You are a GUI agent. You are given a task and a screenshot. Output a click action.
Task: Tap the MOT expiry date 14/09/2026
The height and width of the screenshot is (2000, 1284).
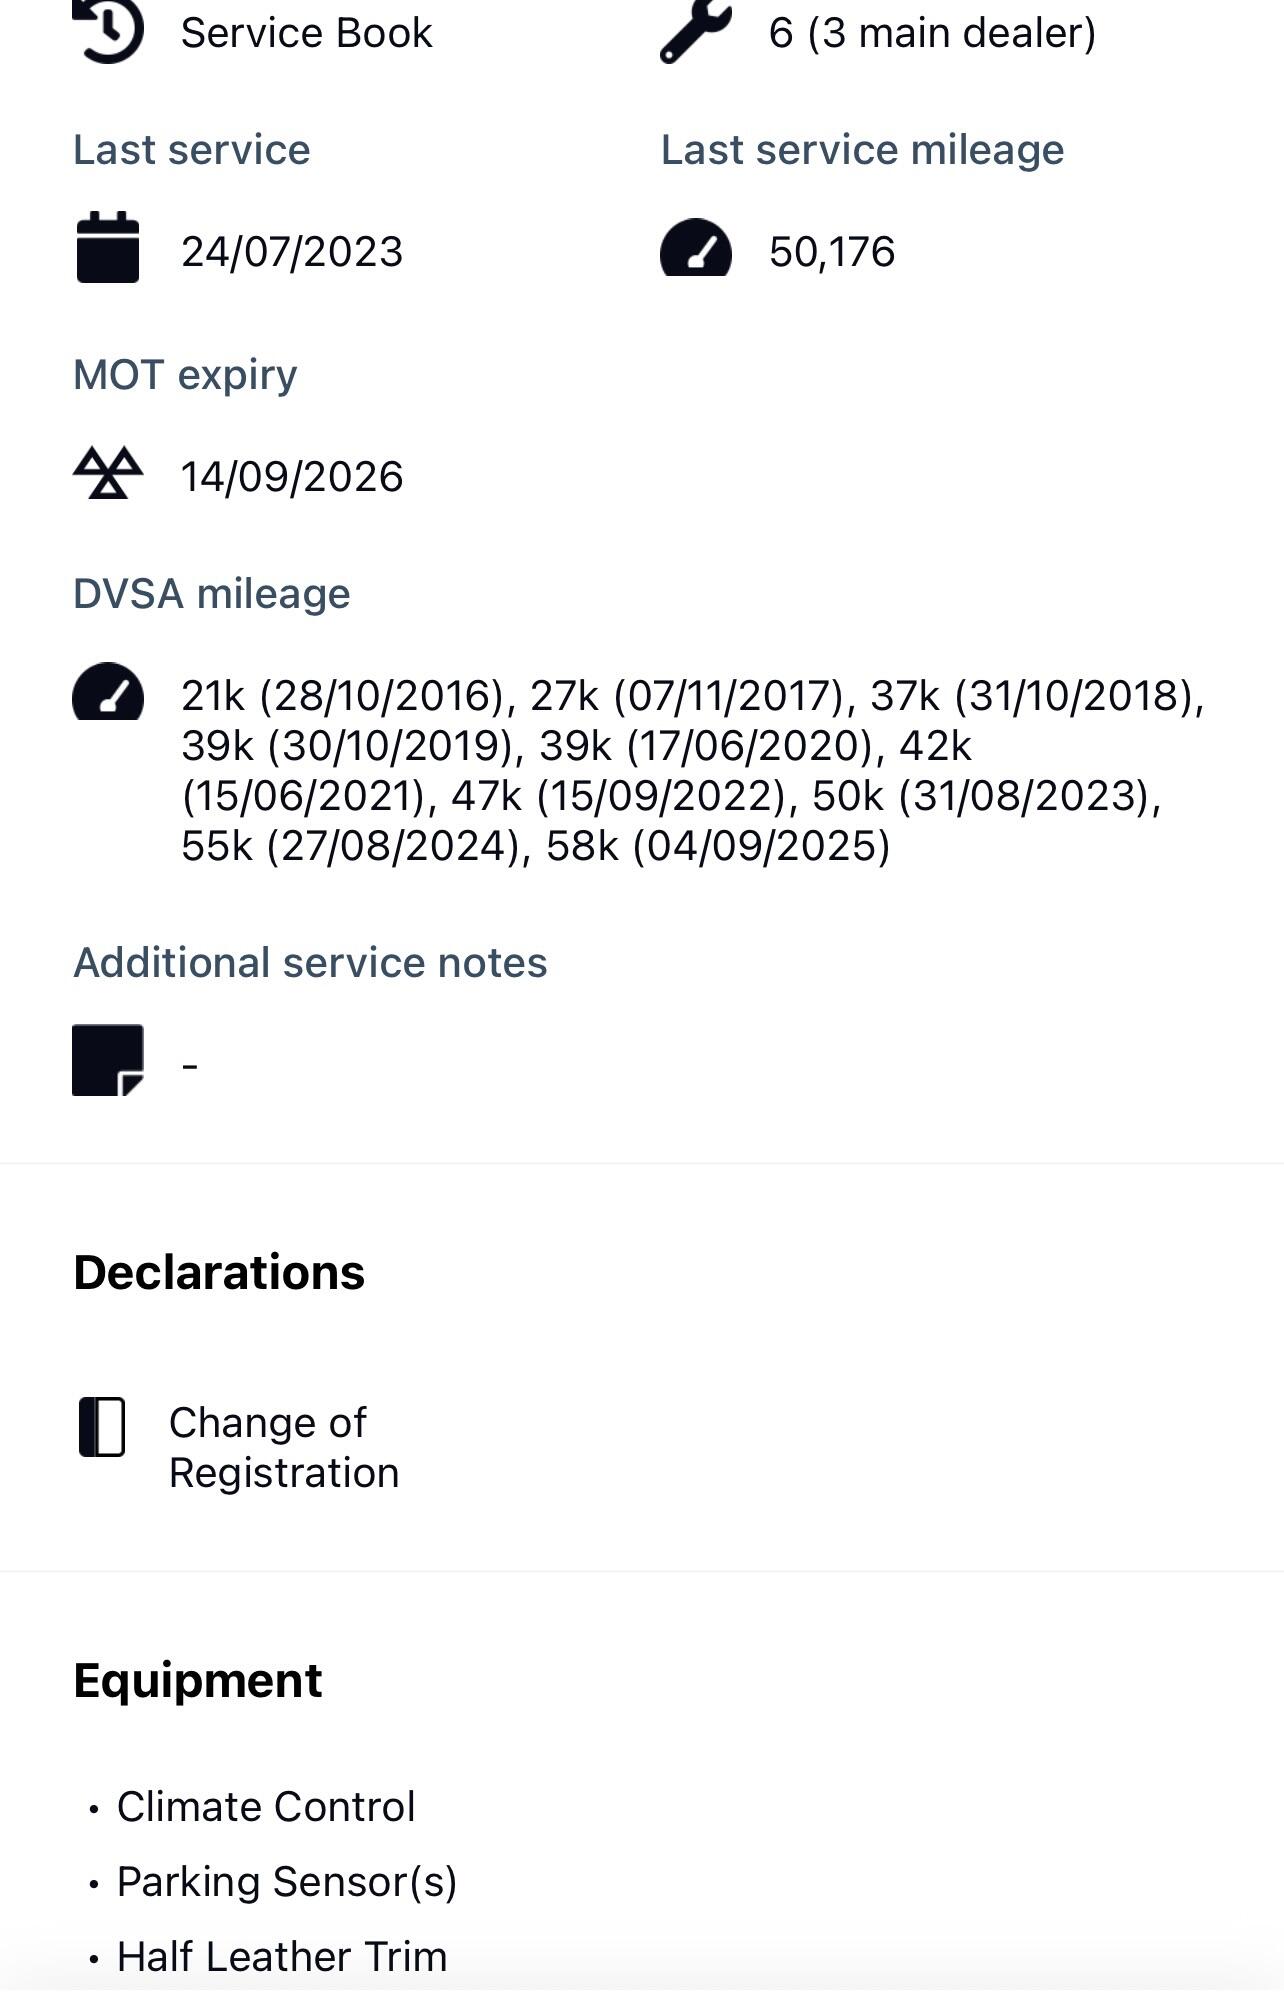[x=292, y=477]
